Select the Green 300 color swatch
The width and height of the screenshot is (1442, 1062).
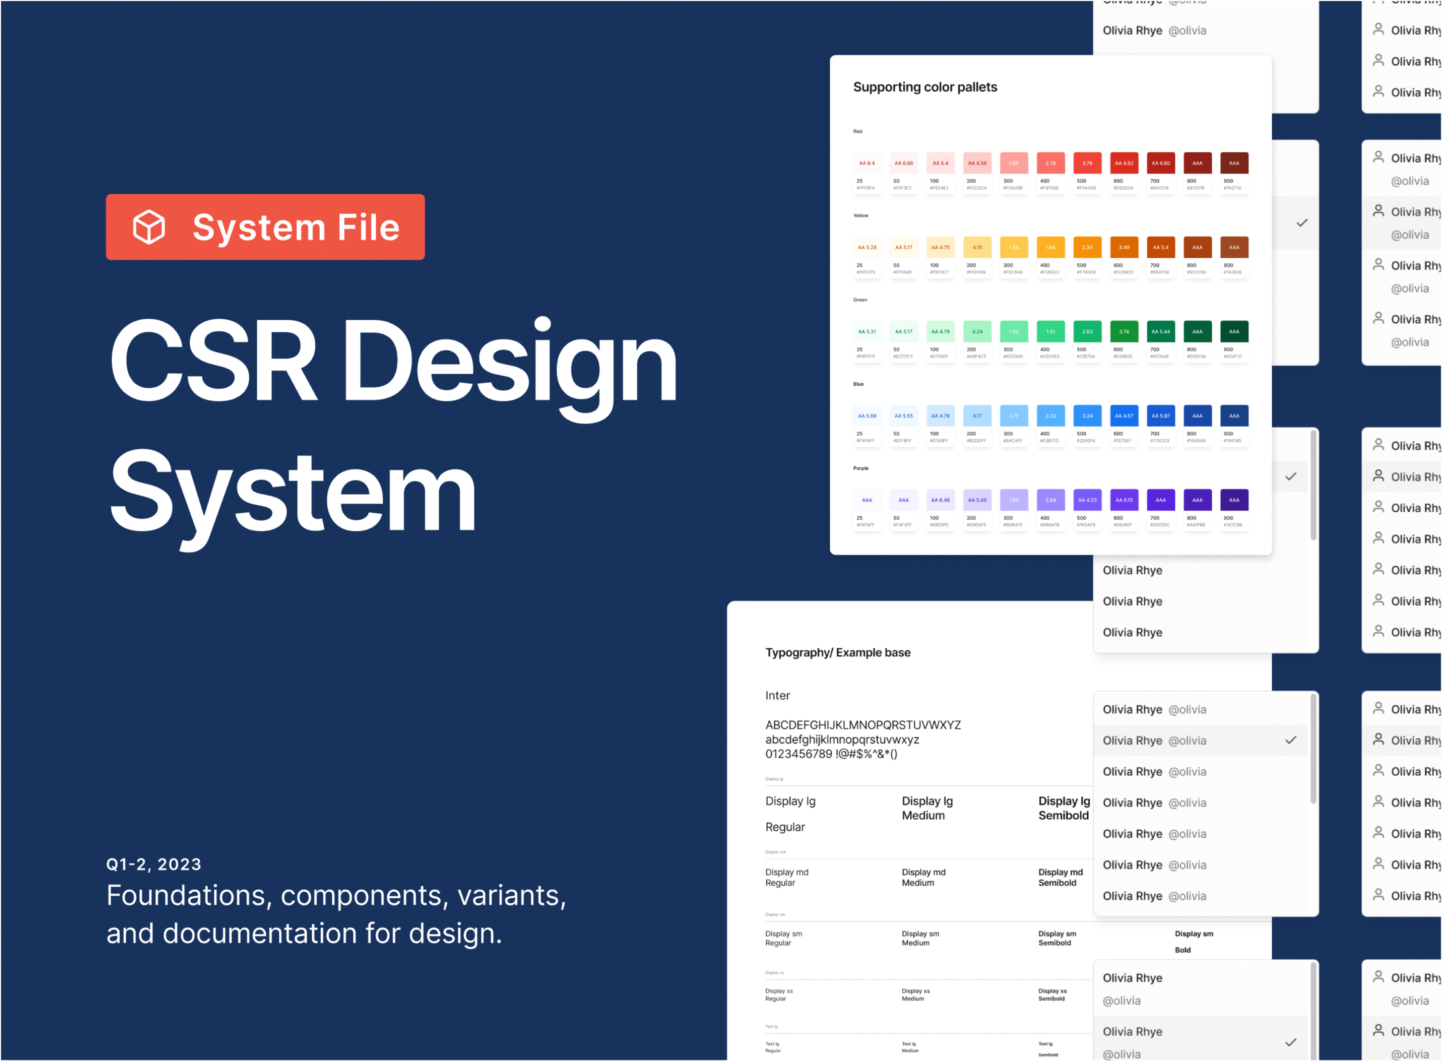(x=1014, y=331)
